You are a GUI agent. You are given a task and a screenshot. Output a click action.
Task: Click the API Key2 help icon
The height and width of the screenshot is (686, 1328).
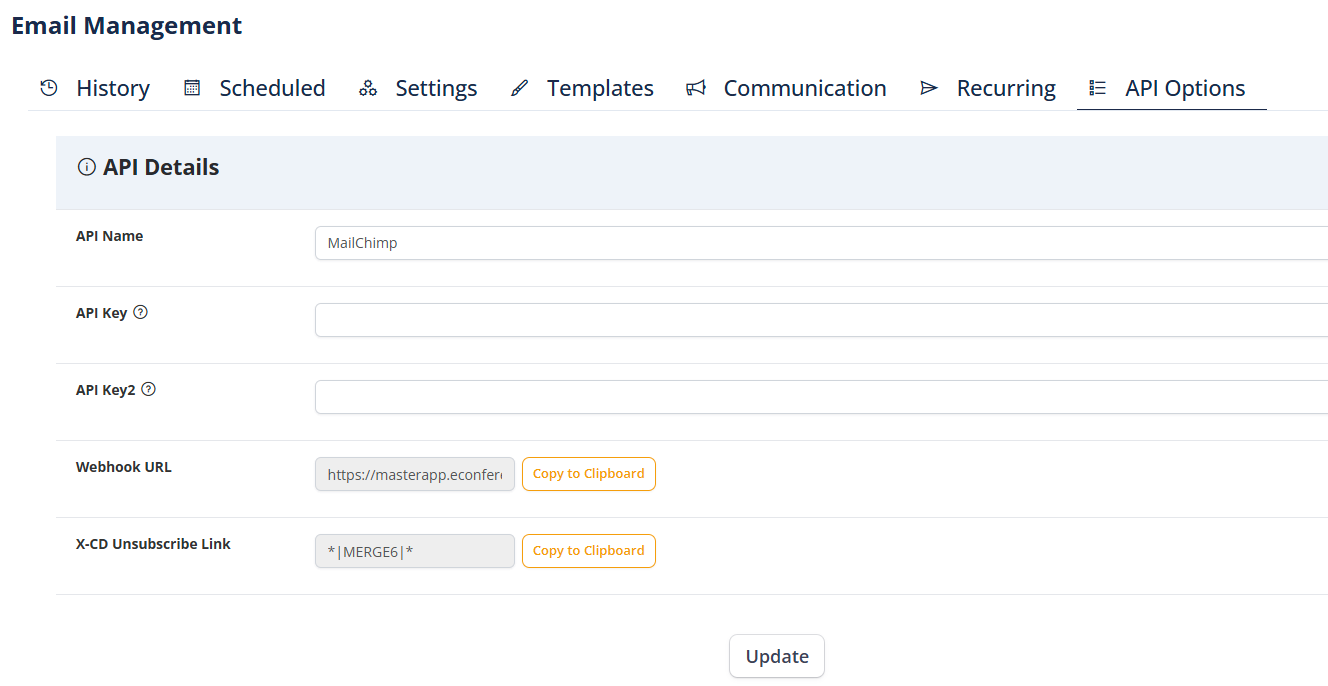point(148,389)
